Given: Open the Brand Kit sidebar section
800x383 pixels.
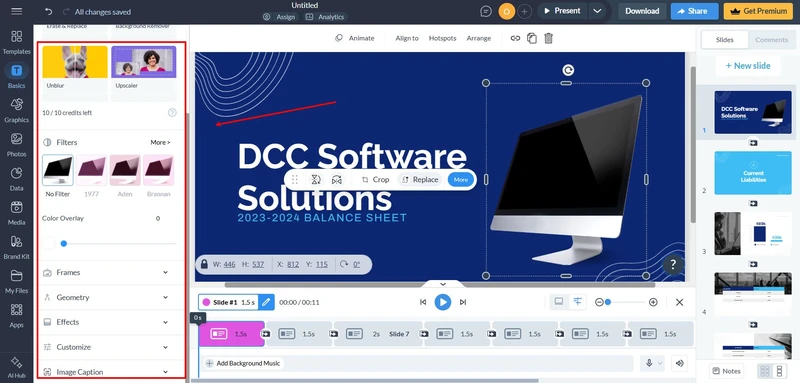Looking at the screenshot, I should point(16,247).
